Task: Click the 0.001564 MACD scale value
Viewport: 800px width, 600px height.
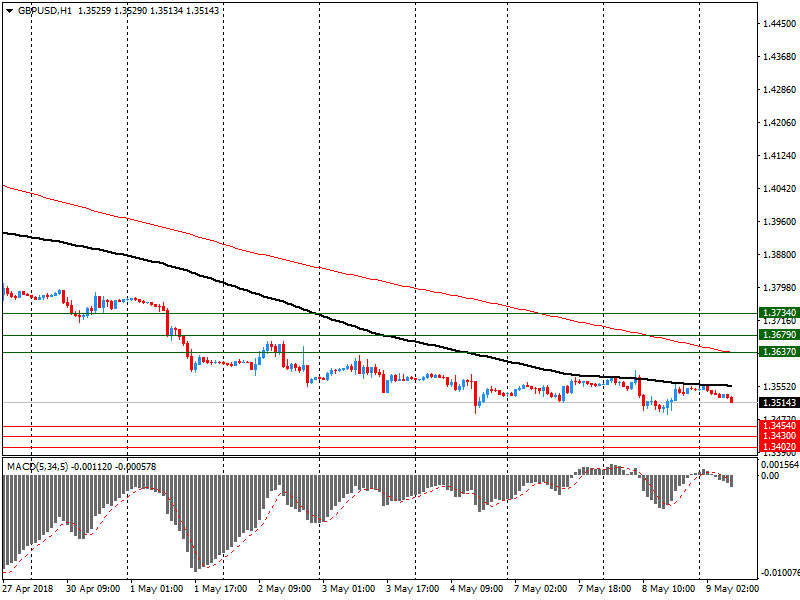Action: (x=780, y=465)
